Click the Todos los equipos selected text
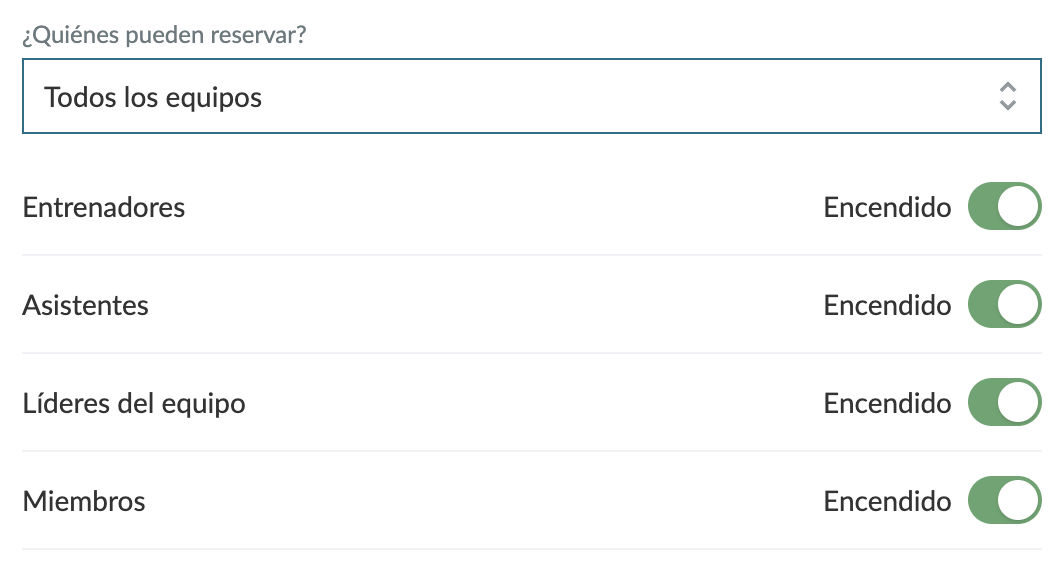The height and width of the screenshot is (566, 1060). coord(153,97)
